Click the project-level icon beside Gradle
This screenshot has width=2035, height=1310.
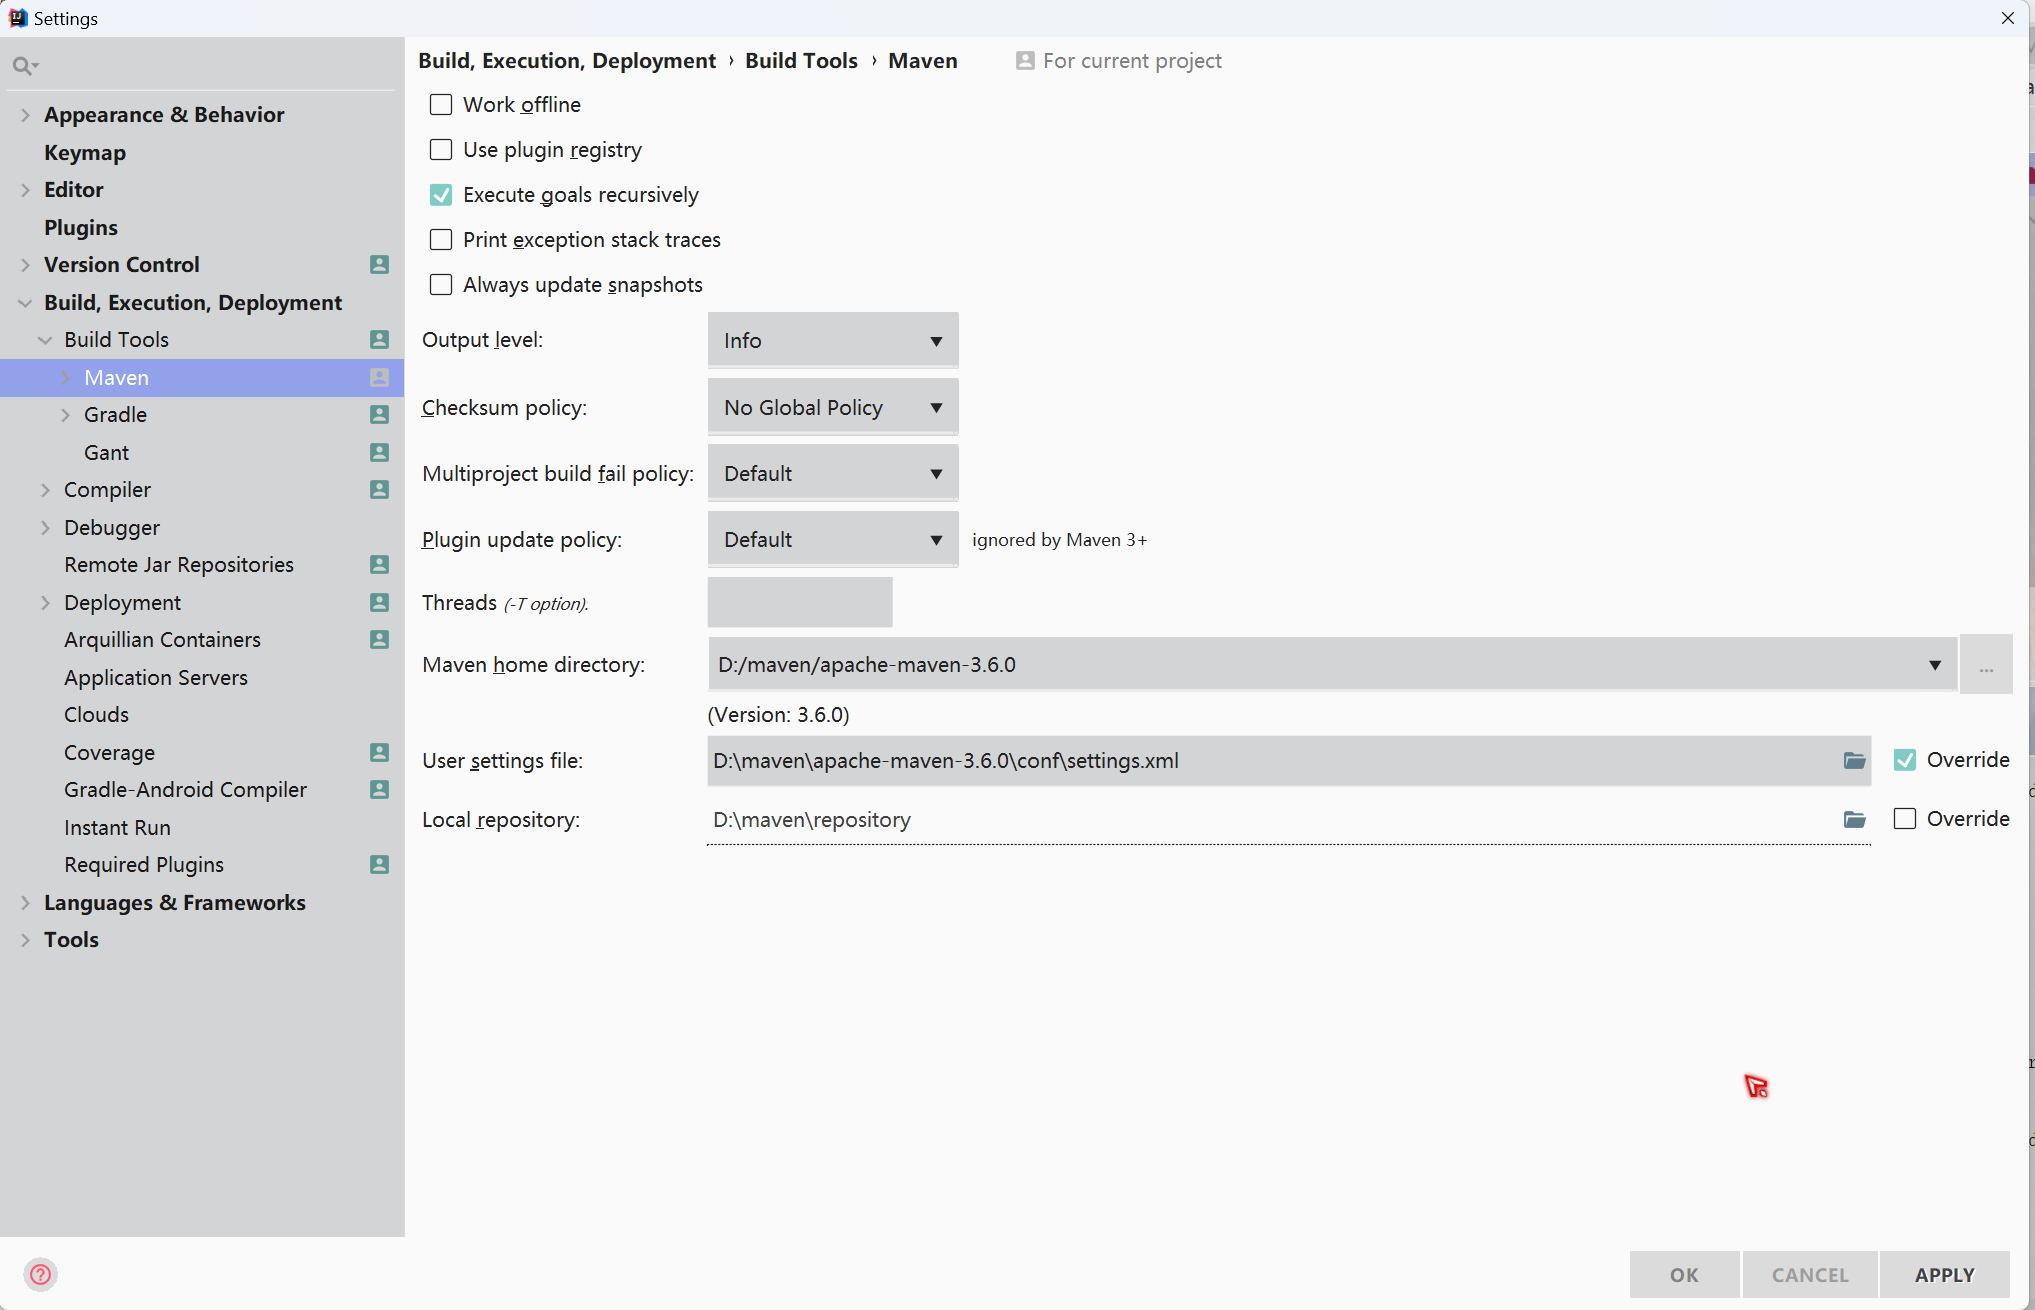(379, 415)
